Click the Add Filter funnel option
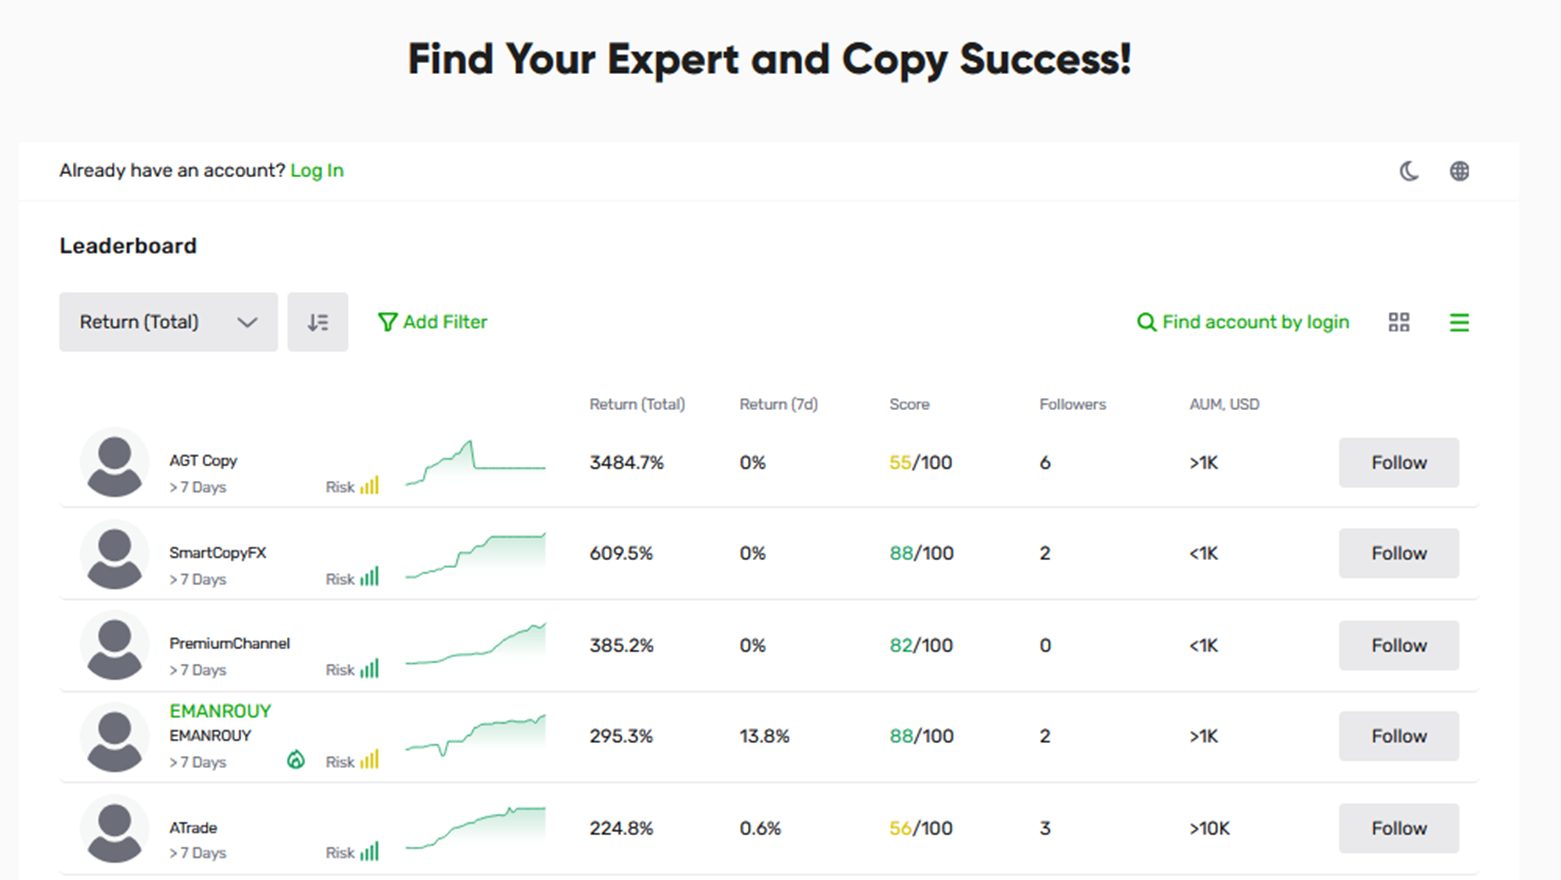The height and width of the screenshot is (880, 1561). [x=433, y=322]
